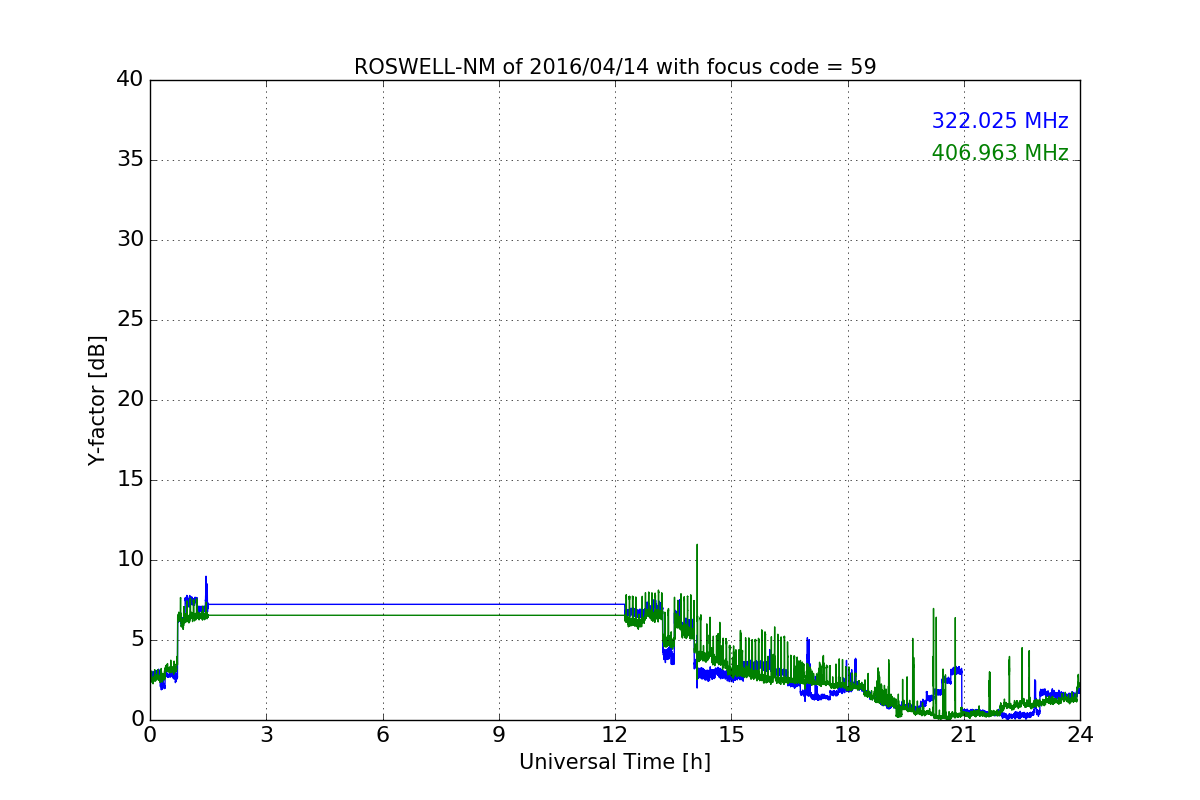Click the x-axis tick label '18'
1200x800 pixels.
tap(847, 734)
